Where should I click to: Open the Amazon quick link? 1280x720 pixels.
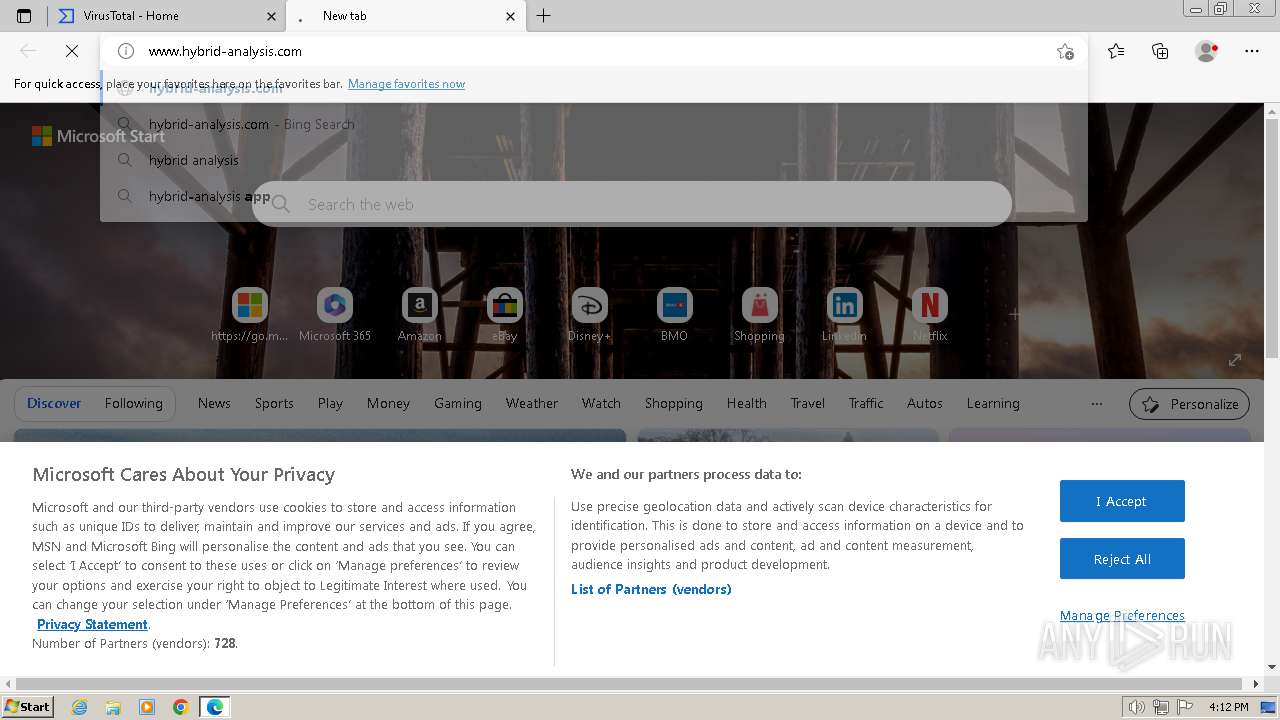420,315
